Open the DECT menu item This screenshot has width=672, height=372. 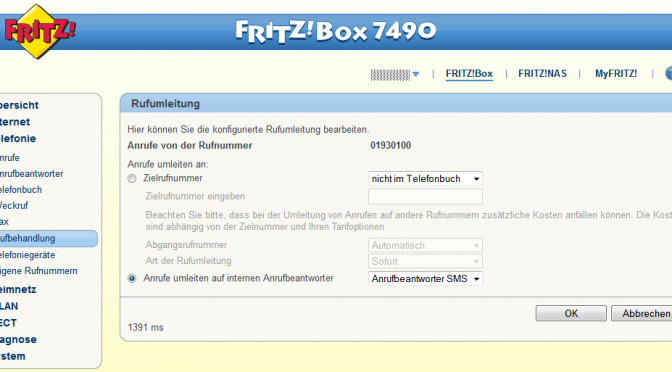9,323
